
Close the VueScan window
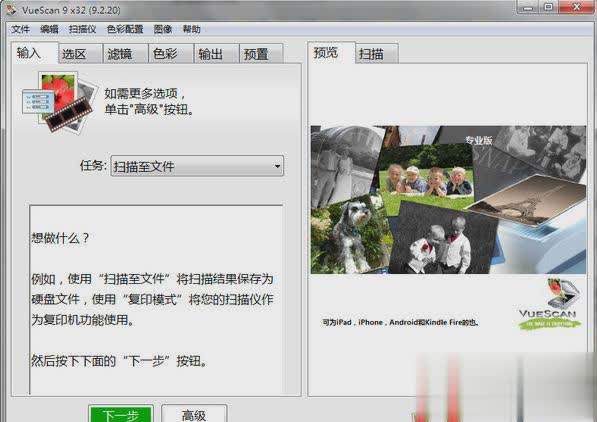tap(576, 7)
